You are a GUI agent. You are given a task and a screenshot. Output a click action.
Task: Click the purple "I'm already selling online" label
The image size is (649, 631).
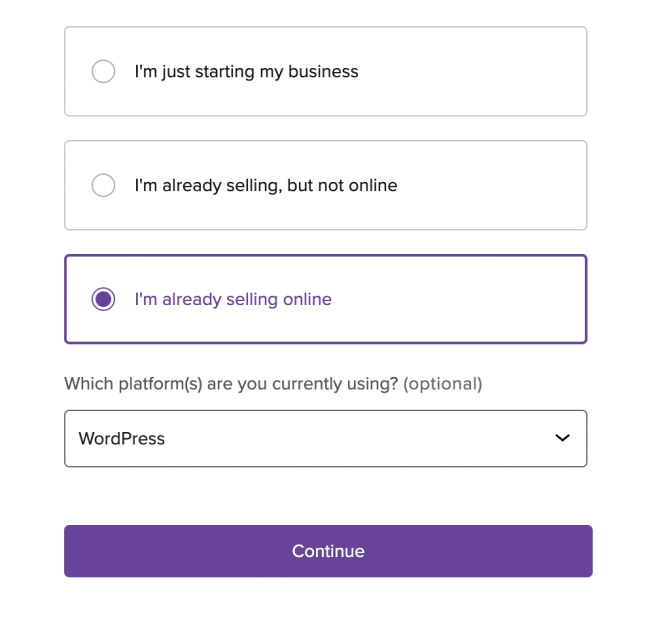click(233, 300)
